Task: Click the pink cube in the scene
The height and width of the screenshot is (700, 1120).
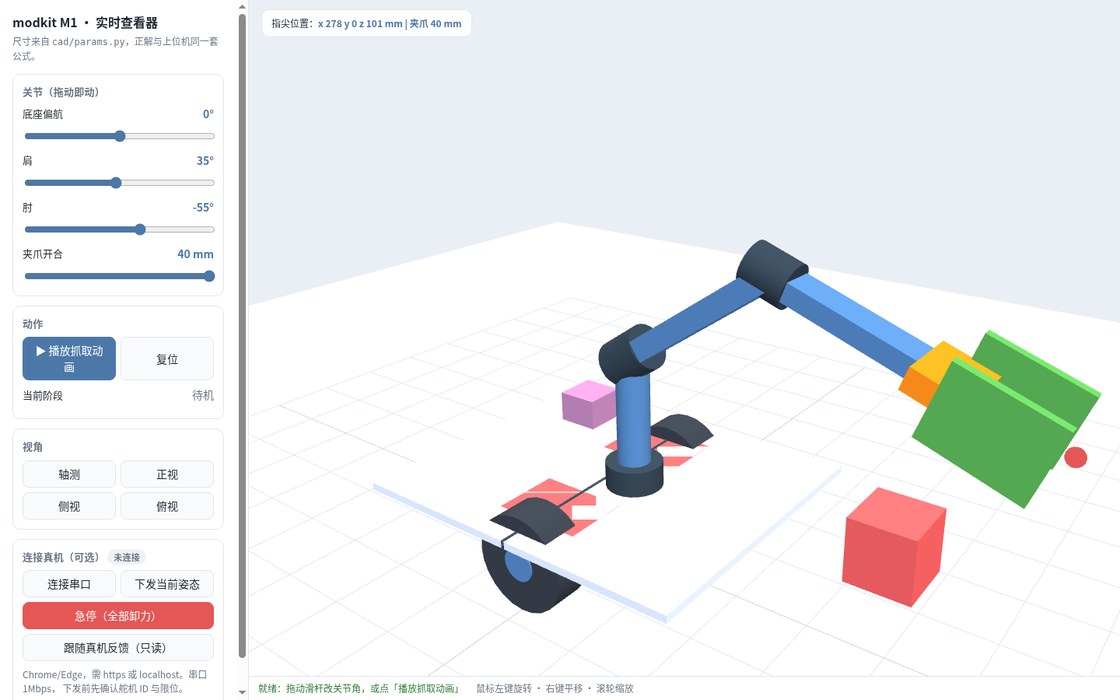Action: click(589, 404)
